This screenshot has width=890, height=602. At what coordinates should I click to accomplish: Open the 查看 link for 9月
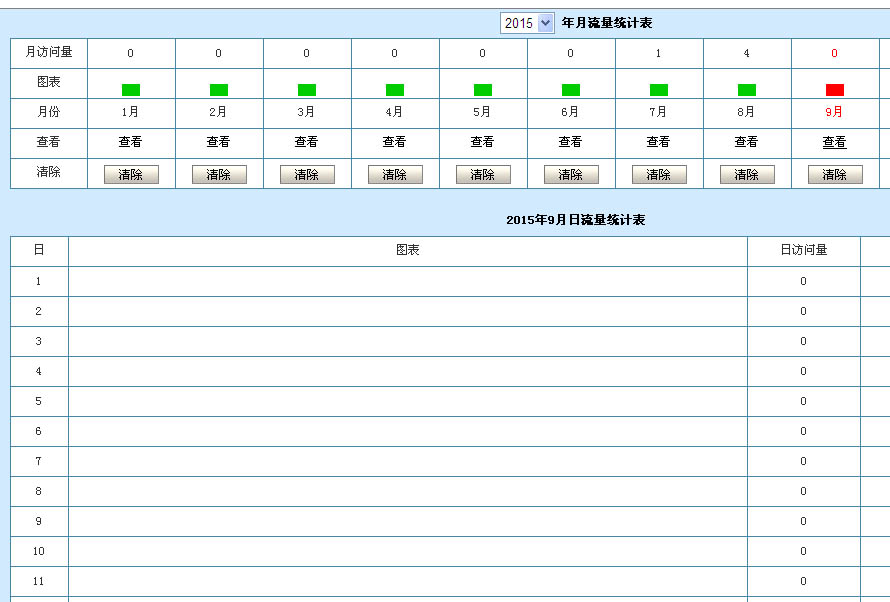coord(835,142)
